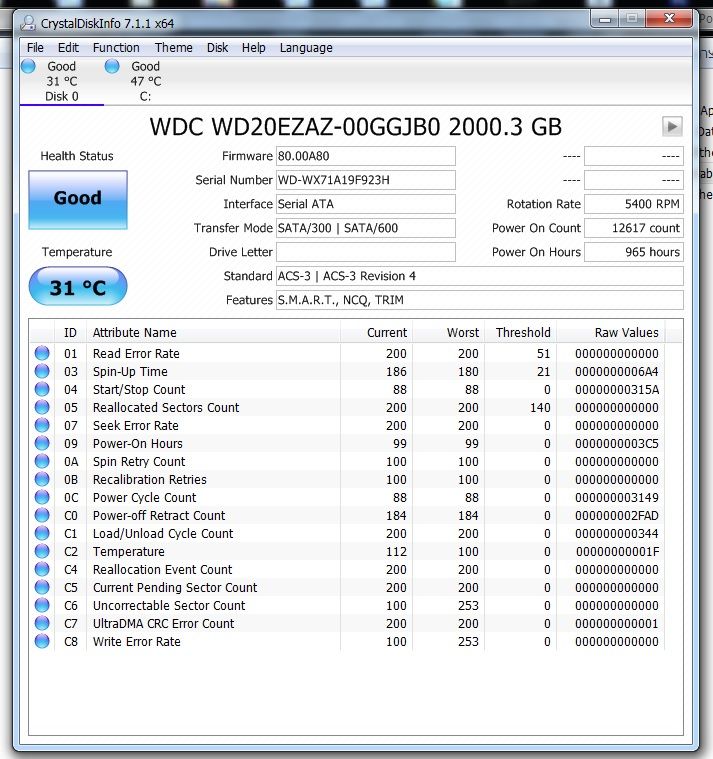Click the Attribute Name column header

point(213,333)
